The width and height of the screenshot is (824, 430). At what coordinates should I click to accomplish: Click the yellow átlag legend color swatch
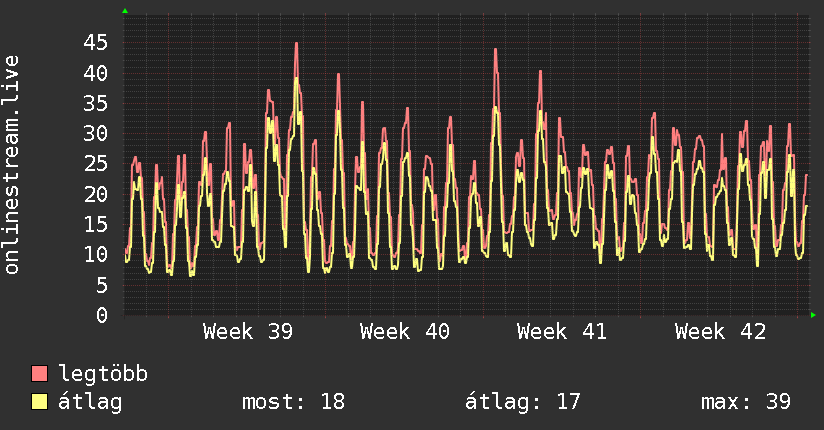coord(39,402)
